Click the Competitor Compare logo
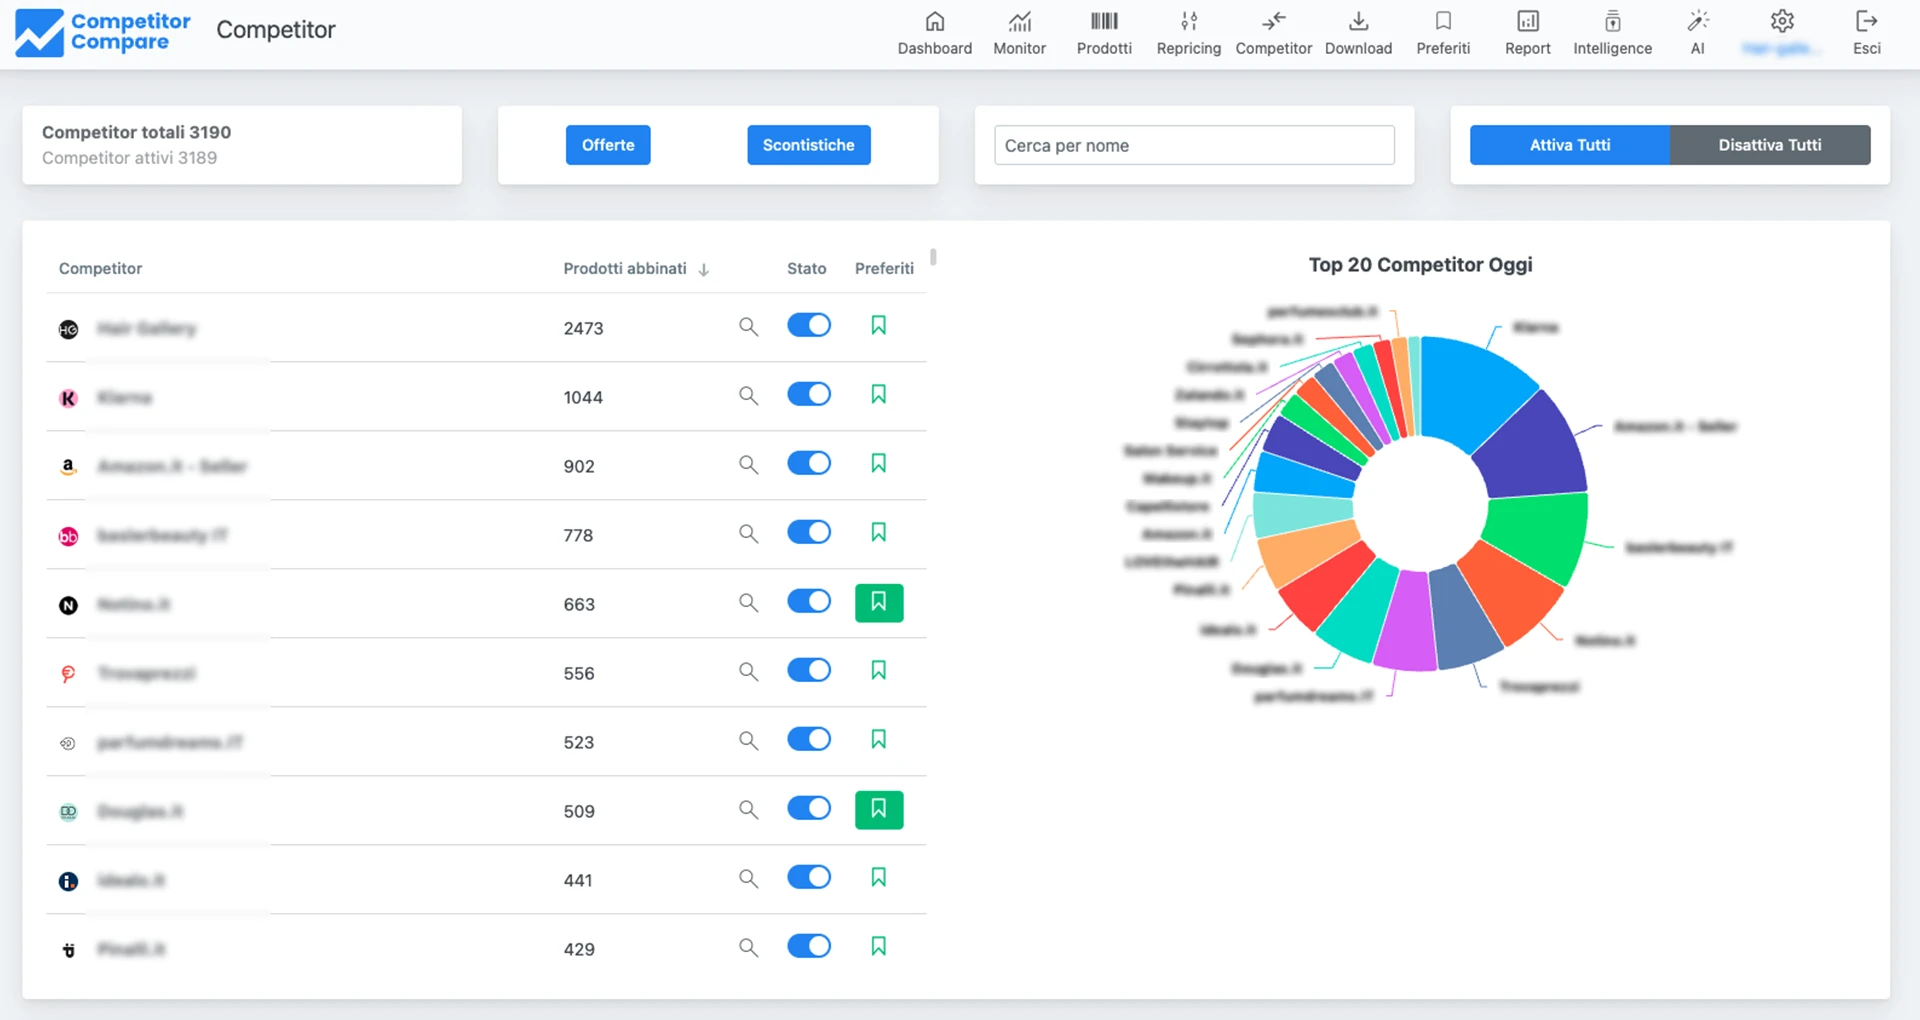Viewport: 1920px width, 1020px height. coord(103,32)
